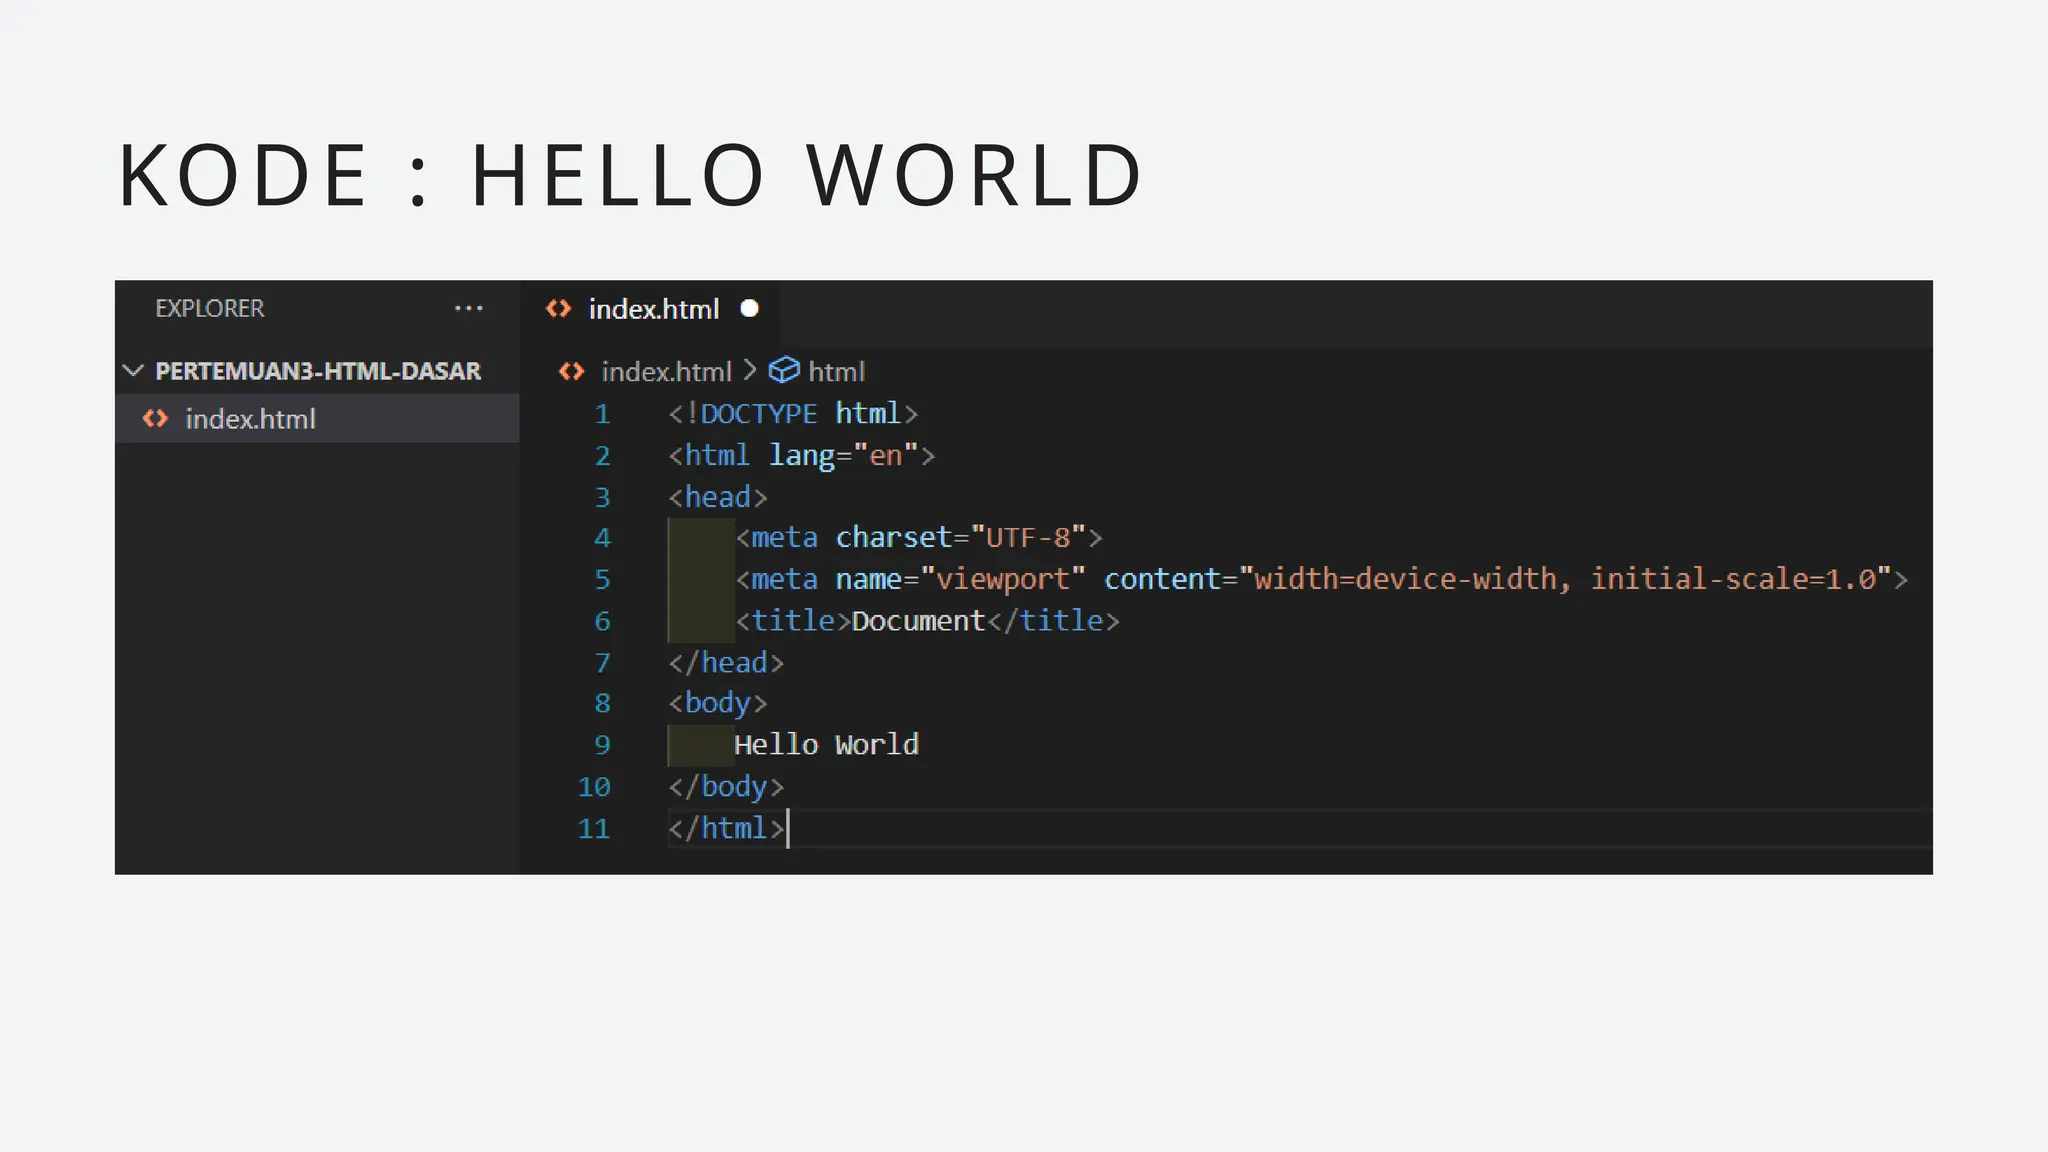The width and height of the screenshot is (2048, 1152).
Task: Click line number 3 in gutter
Action: 602,497
